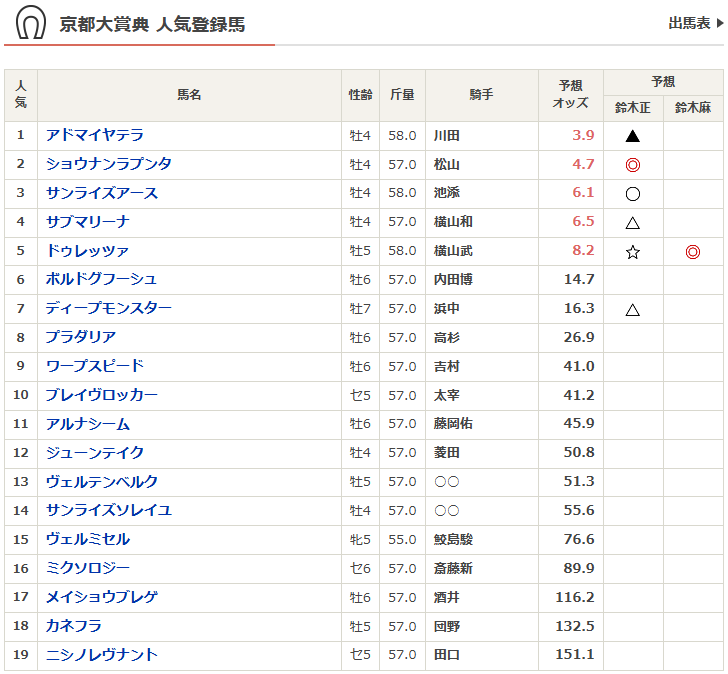Open horse page for ニシノレヴナント

tap(101, 655)
